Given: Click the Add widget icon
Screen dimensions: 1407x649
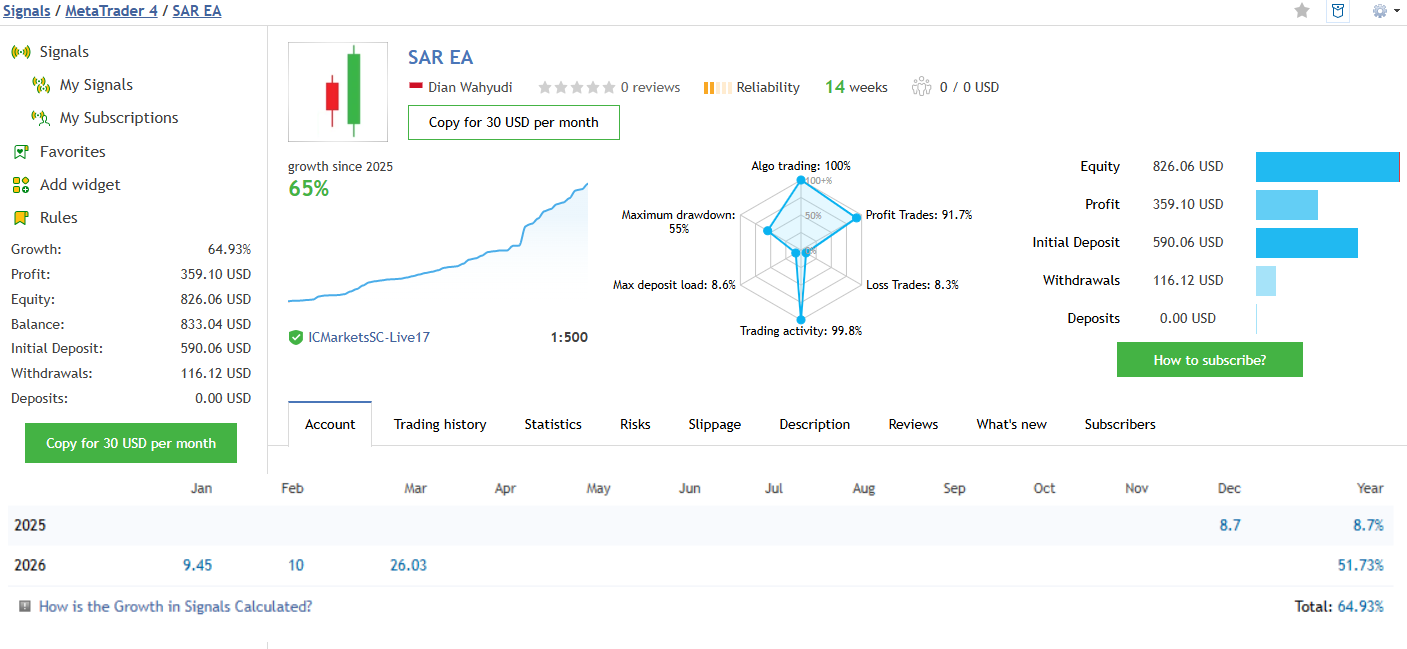Looking at the screenshot, I should point(21,185).
